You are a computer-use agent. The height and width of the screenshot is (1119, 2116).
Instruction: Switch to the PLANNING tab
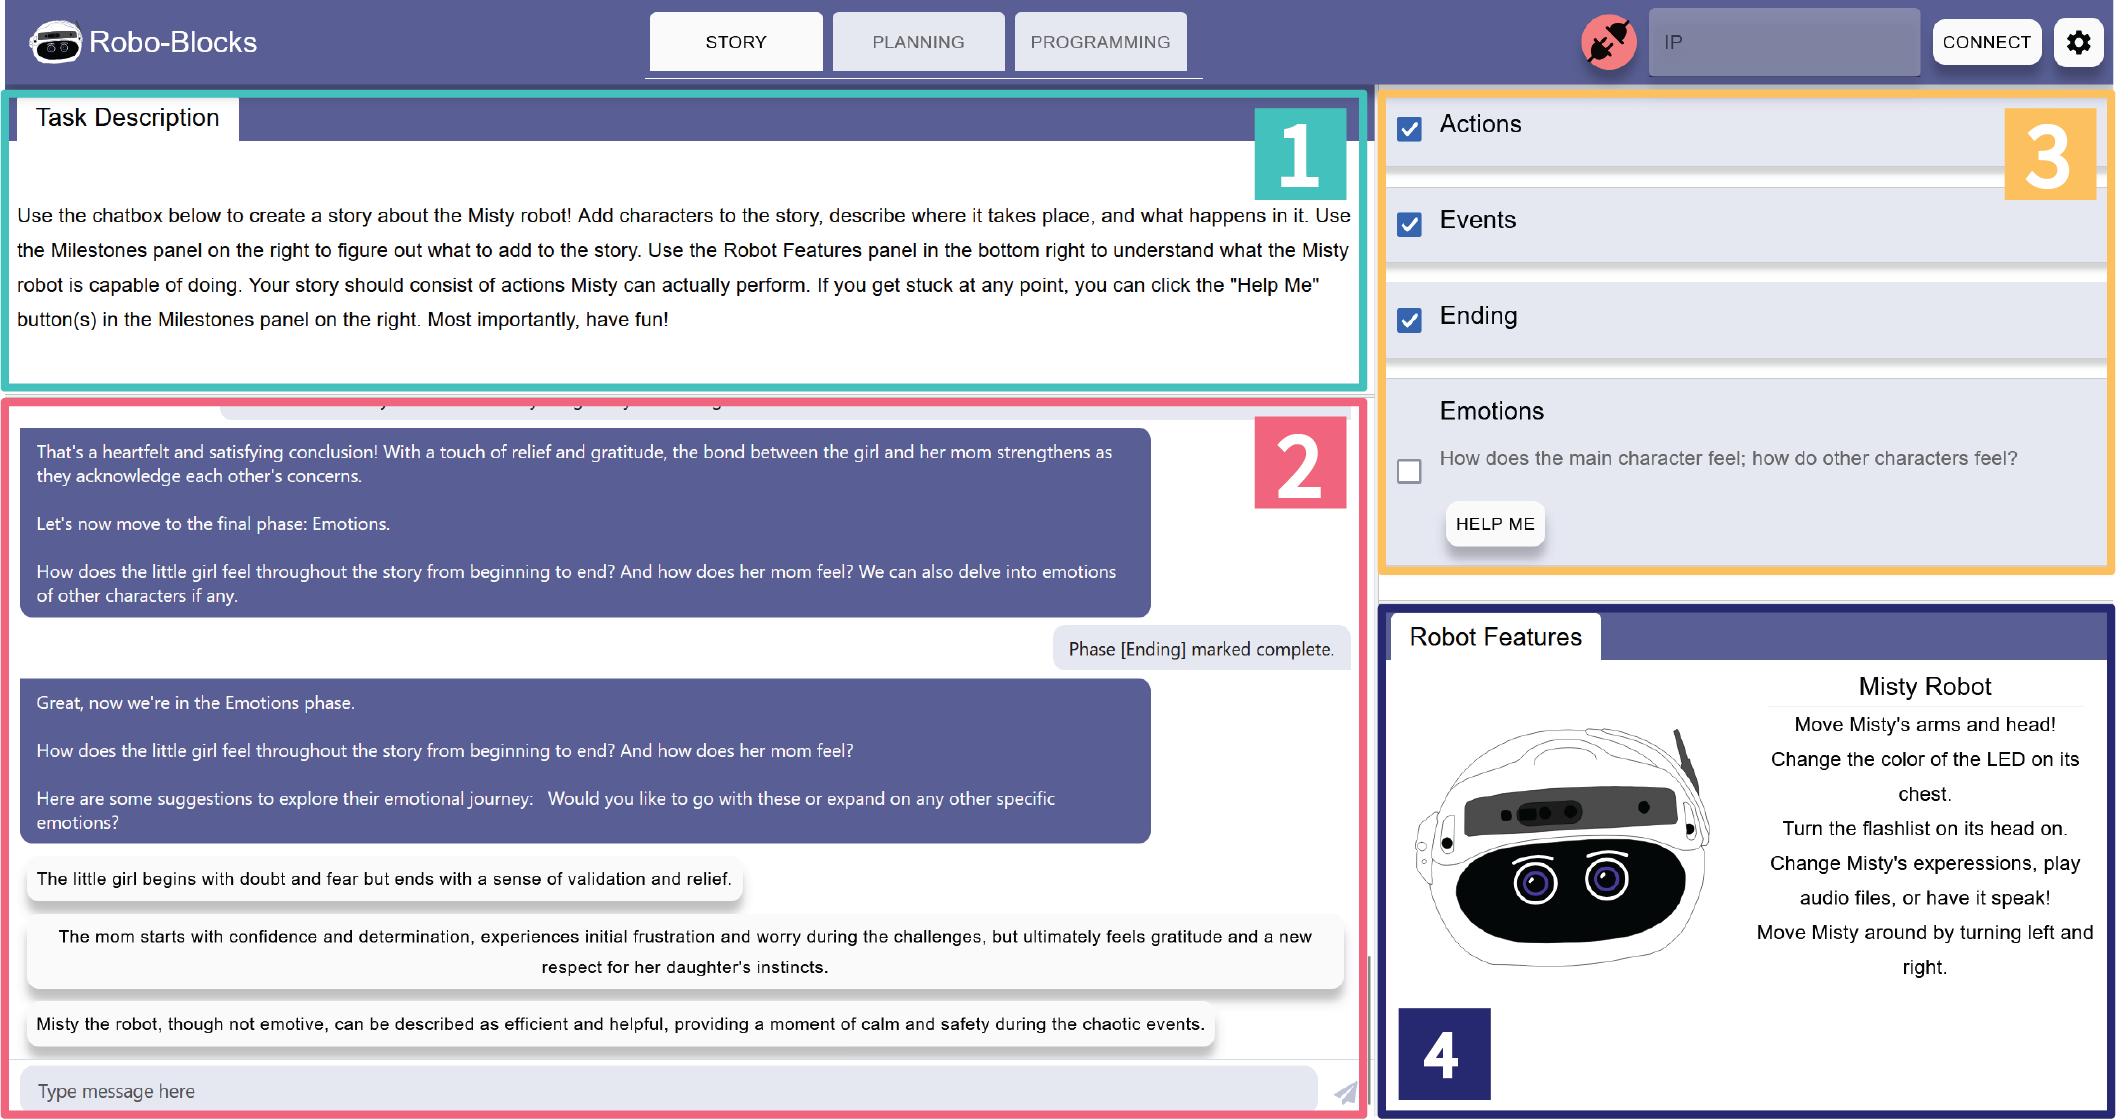pyautogui.click(x=918, y=42)
